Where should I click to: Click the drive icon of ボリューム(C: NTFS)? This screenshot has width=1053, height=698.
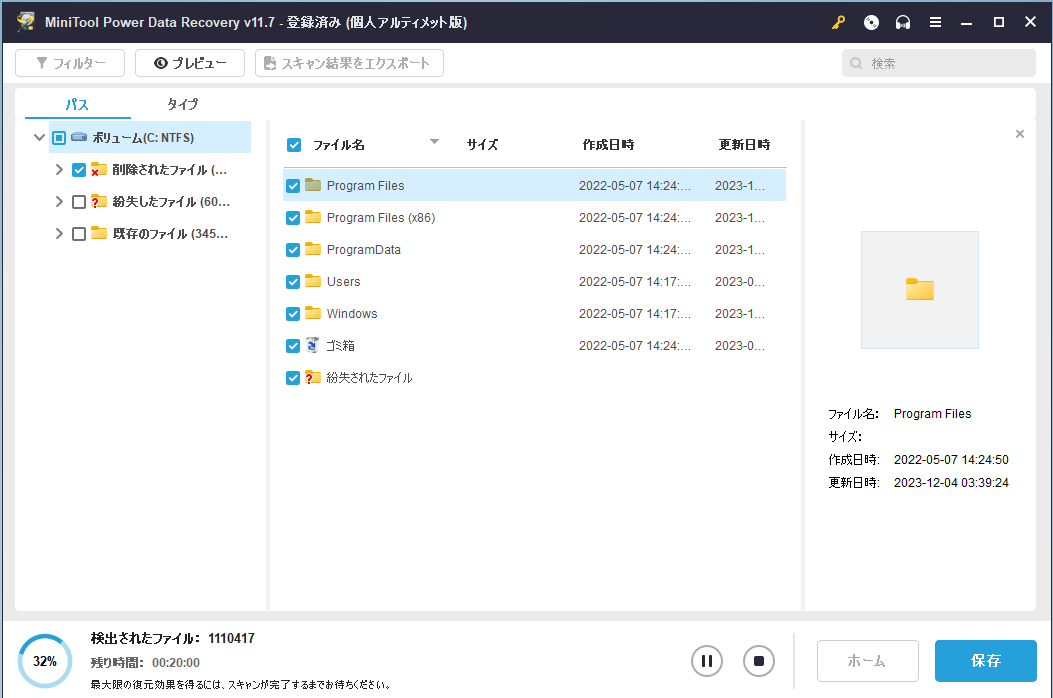coord(79,137)
